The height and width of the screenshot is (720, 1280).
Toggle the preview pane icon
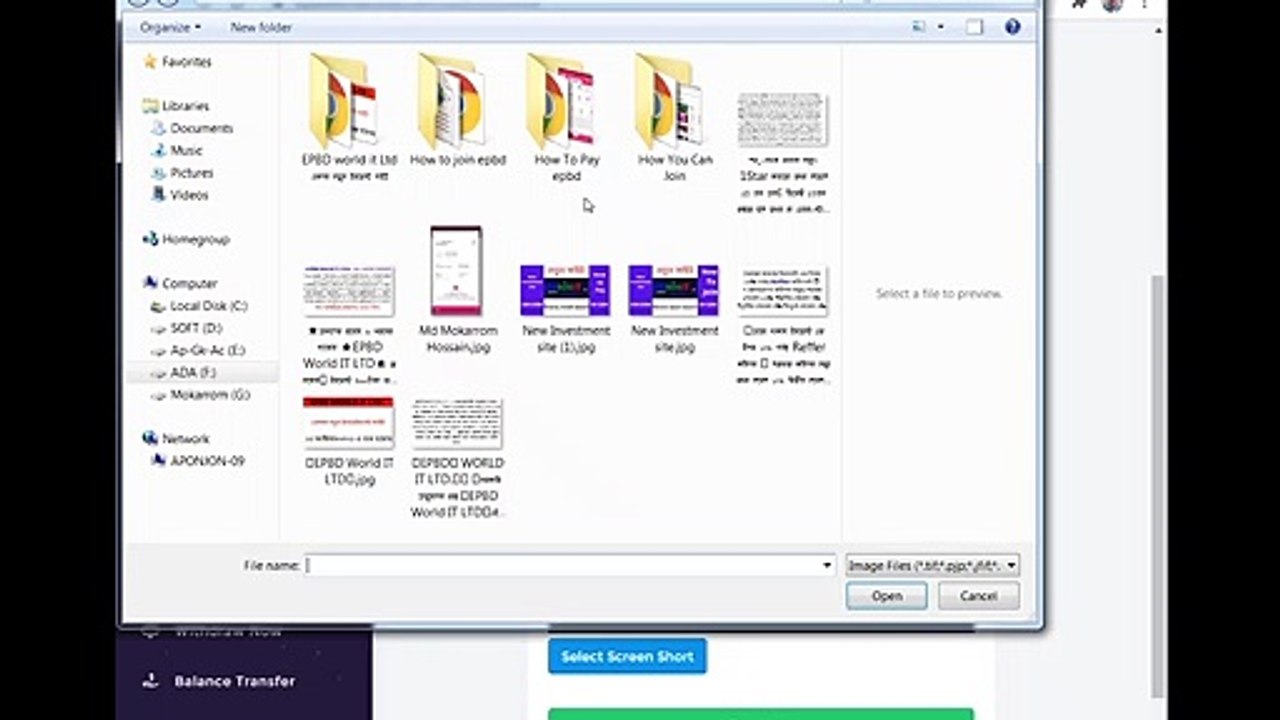(974, 28)
